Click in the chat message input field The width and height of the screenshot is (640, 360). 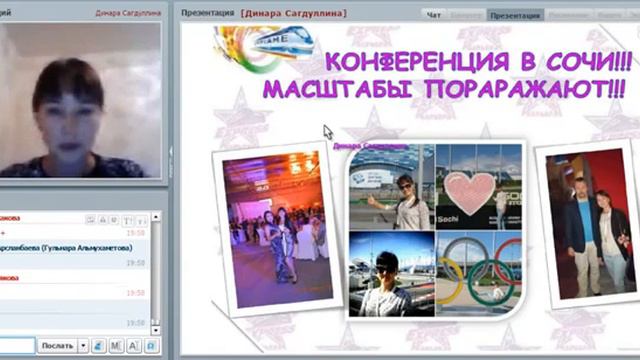pyautogui.click(x=17, y=346)
